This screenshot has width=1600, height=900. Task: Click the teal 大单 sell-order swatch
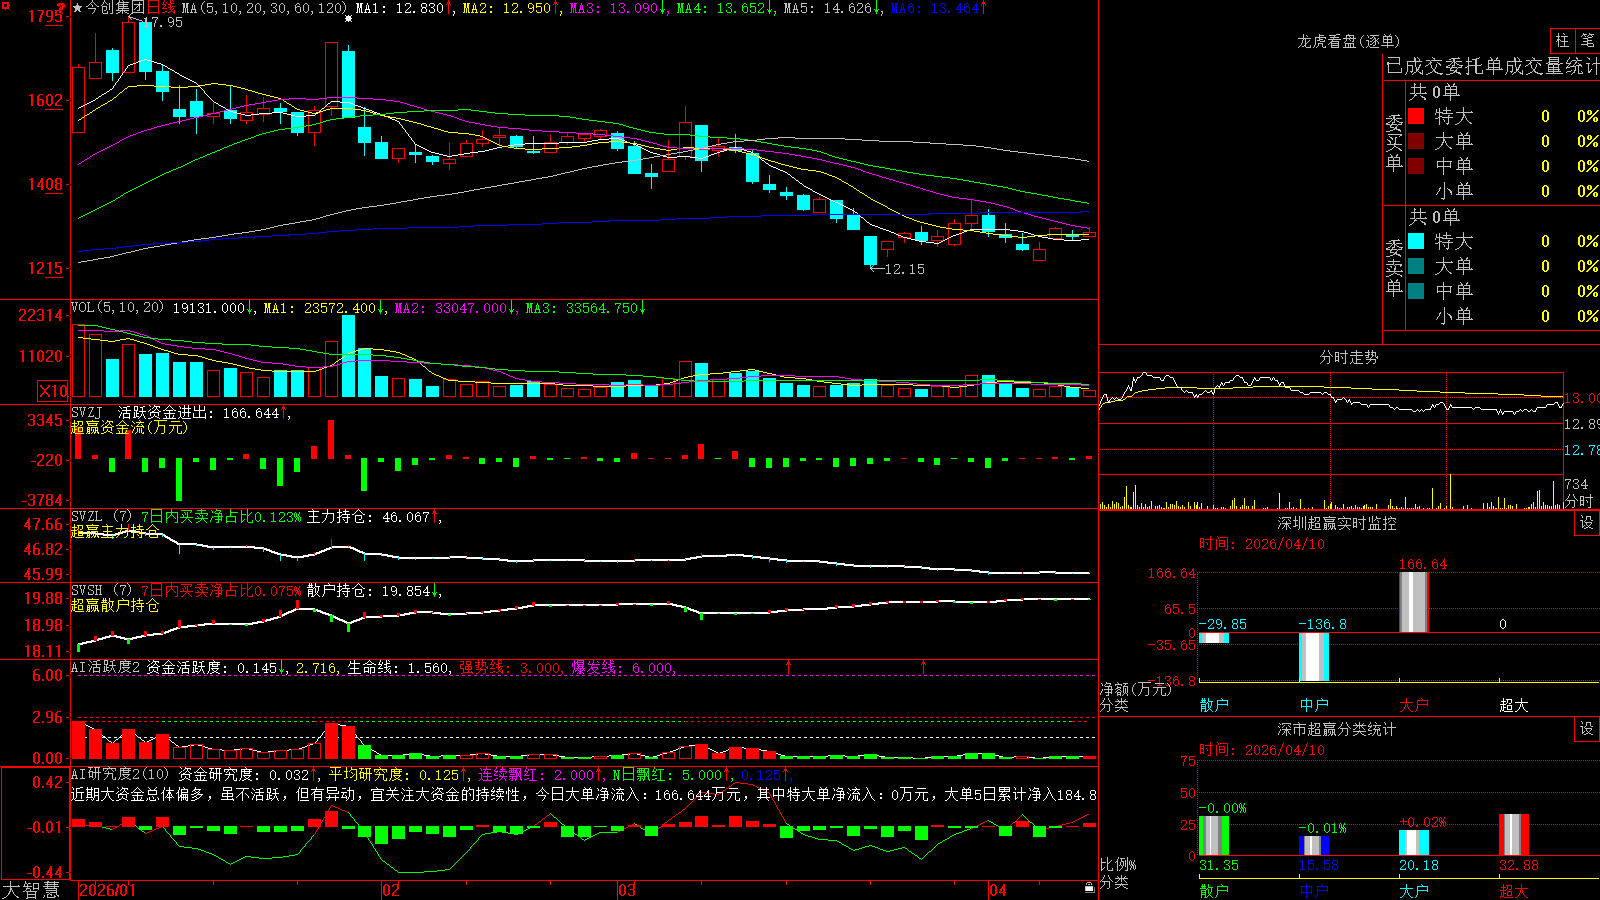(1416, 266)
